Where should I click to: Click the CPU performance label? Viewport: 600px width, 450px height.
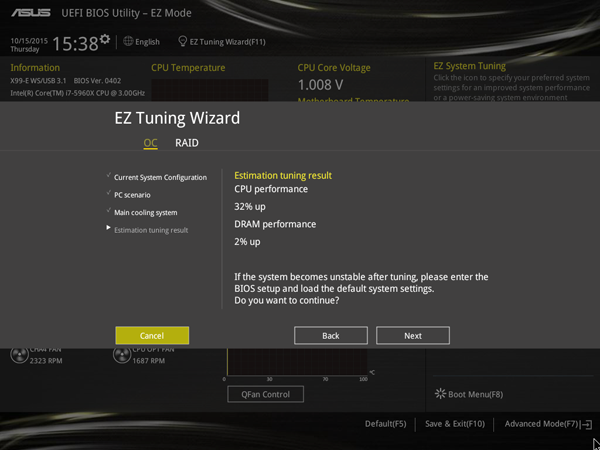[x=271, y=189]
